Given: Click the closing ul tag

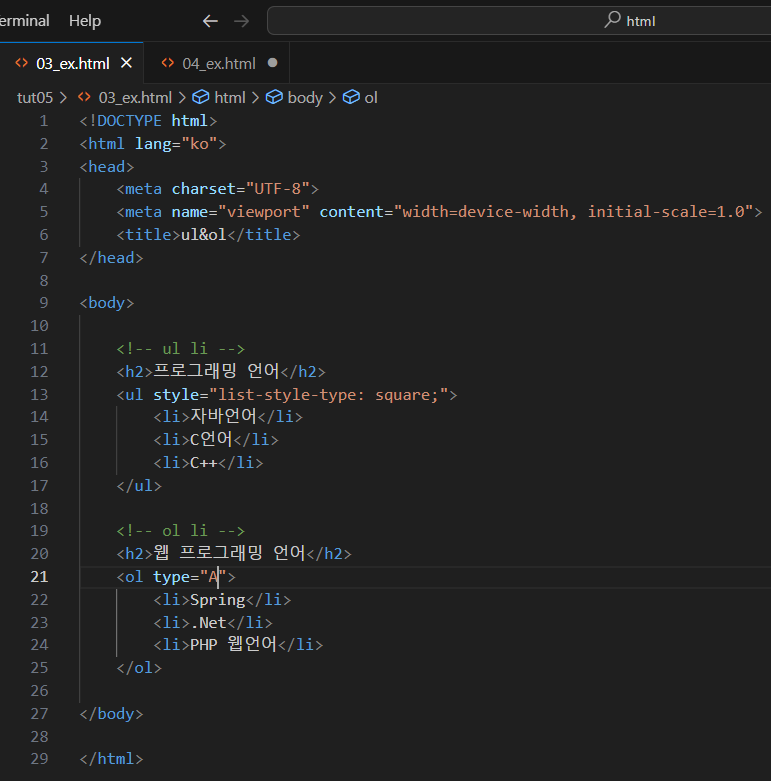Looking at the screenshot, I should tap(139, 486).
